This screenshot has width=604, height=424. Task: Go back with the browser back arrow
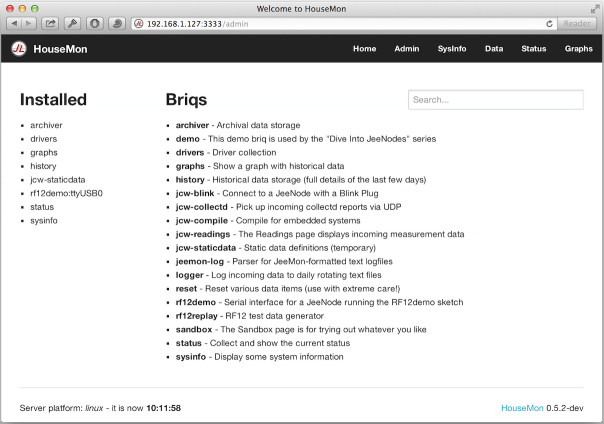click(x=14, y=23)
